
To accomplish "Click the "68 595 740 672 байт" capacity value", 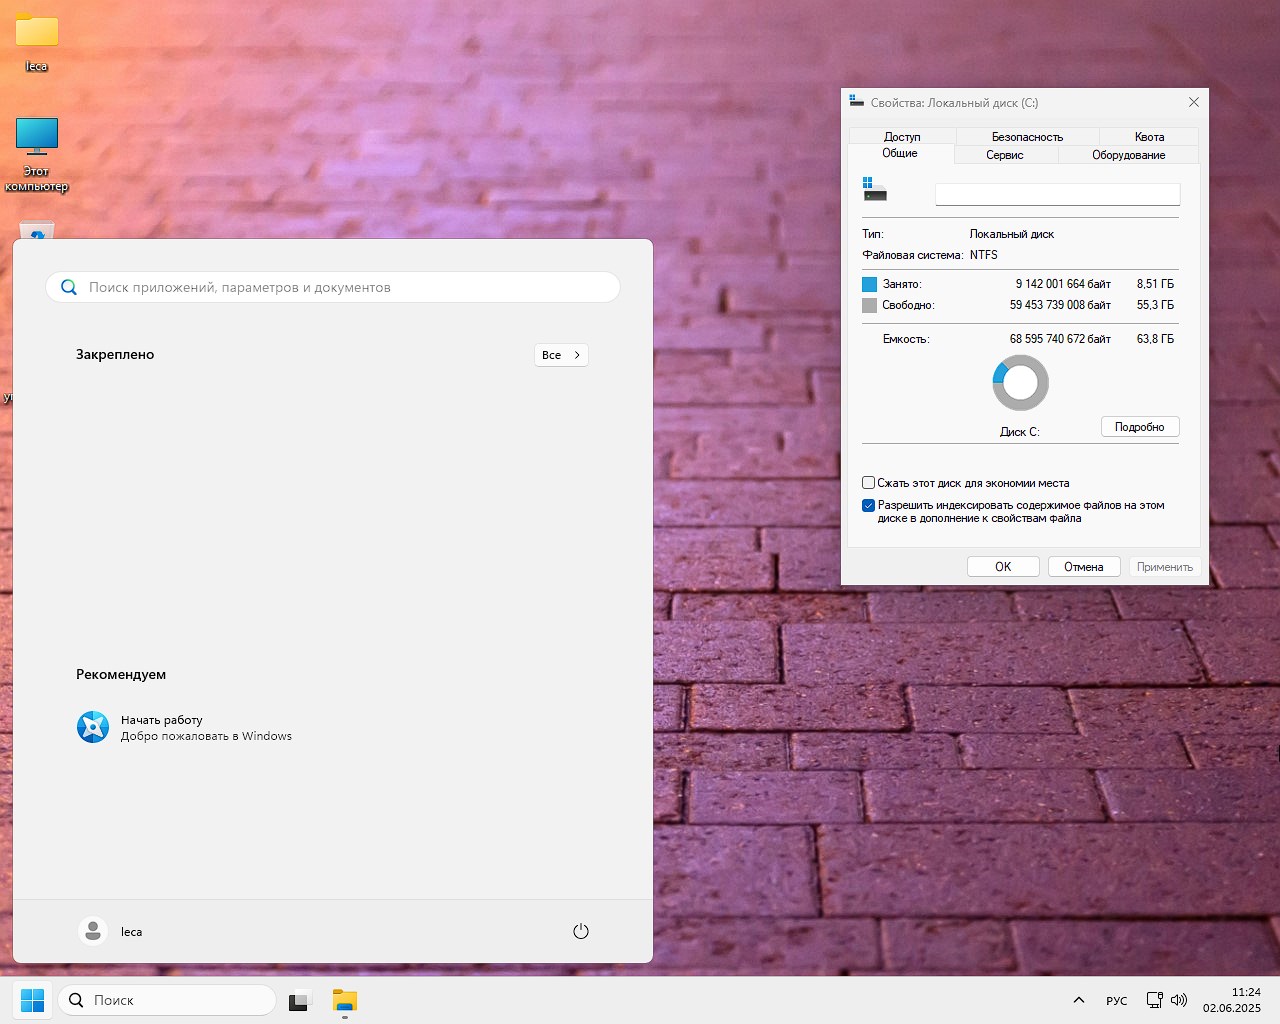I will click(x=1060, y=339).
